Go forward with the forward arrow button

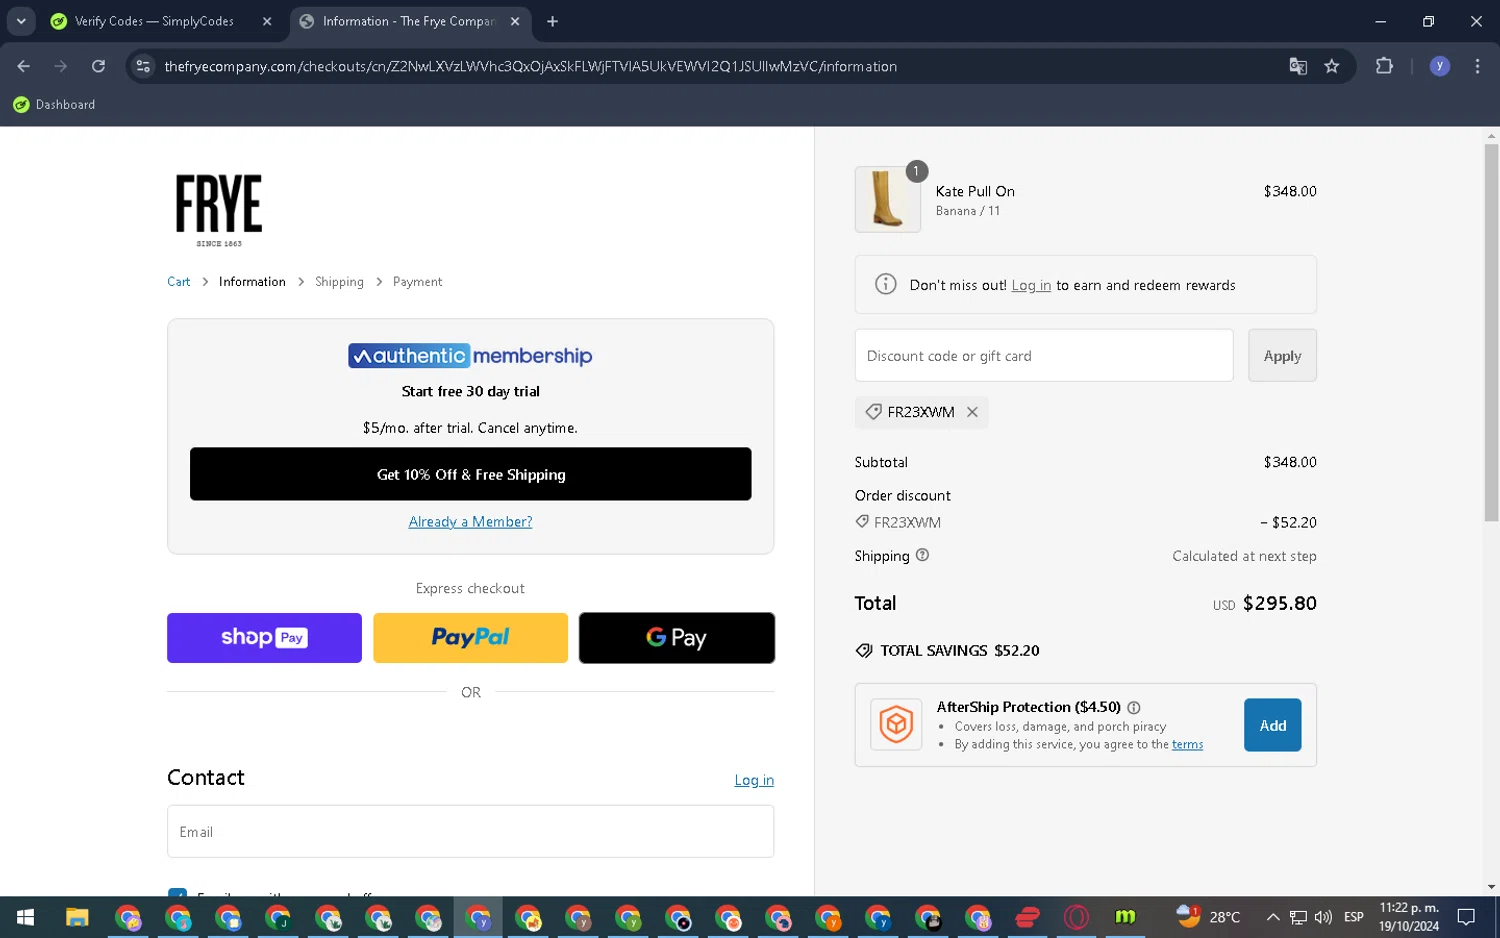pos(61,66)
